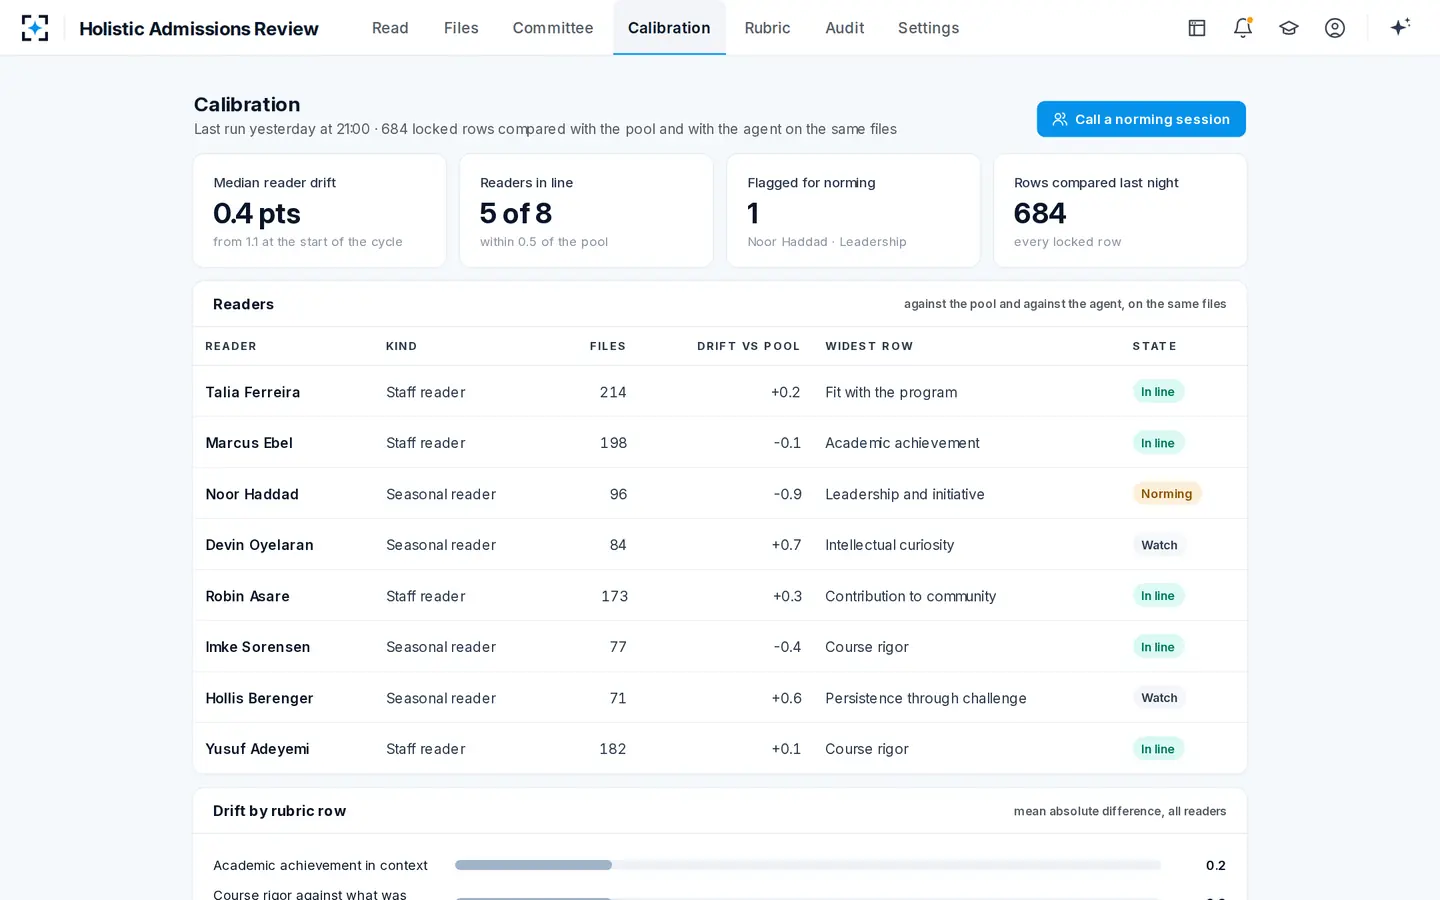Go to the Committee tab
1440x900 pixels.
click(x=553, y=28)
